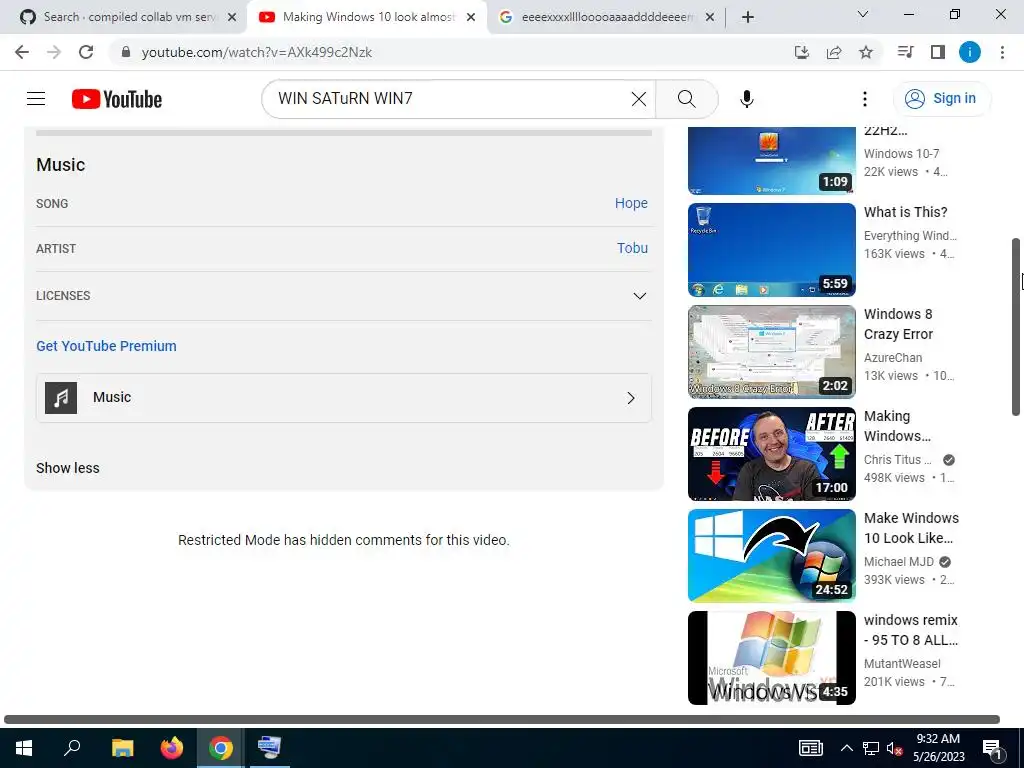Open What is This? video thumbnail
Screen dimensions: 1024x768
(x=771, y=250)
